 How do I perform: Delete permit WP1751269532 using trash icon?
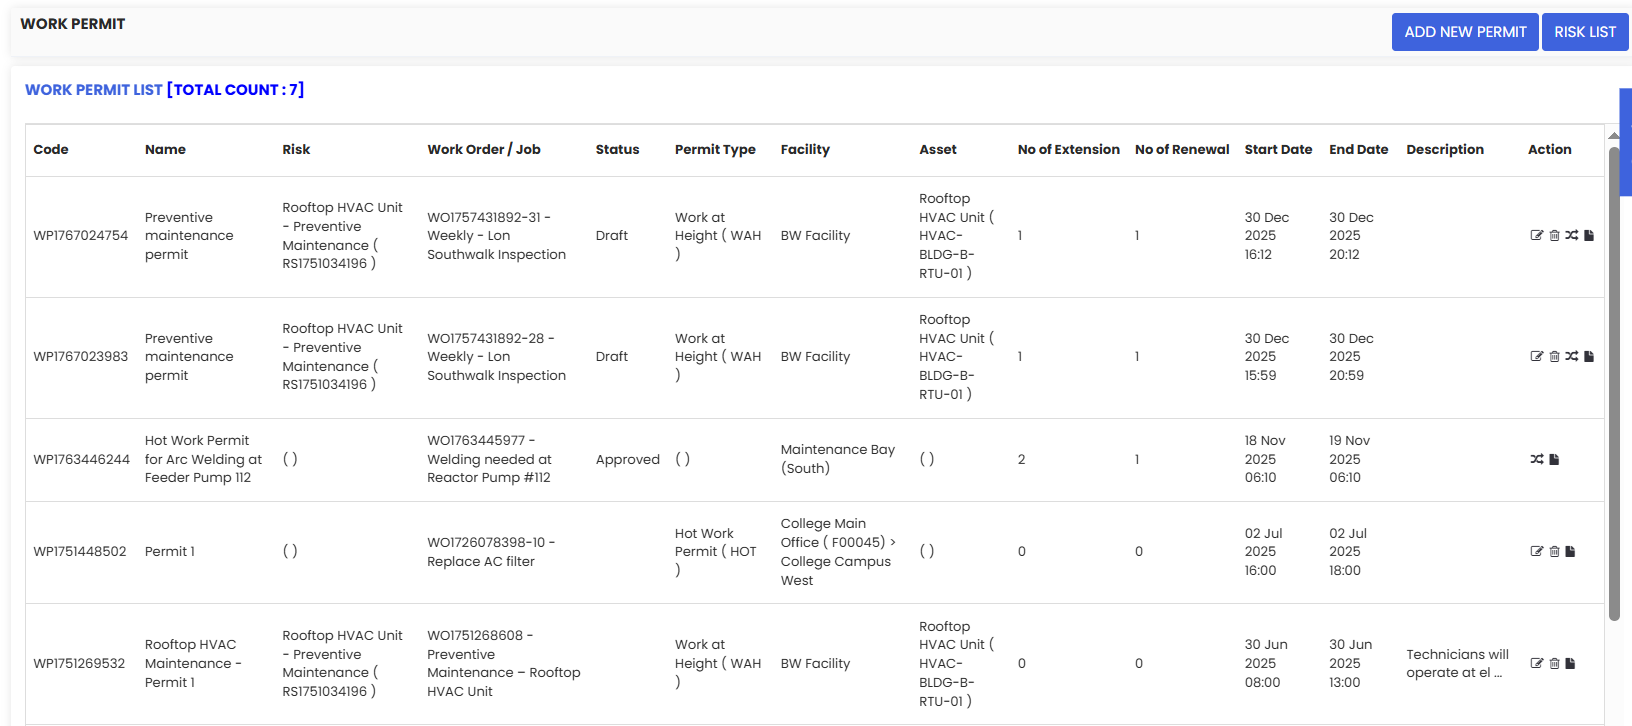click(1554, 664)
